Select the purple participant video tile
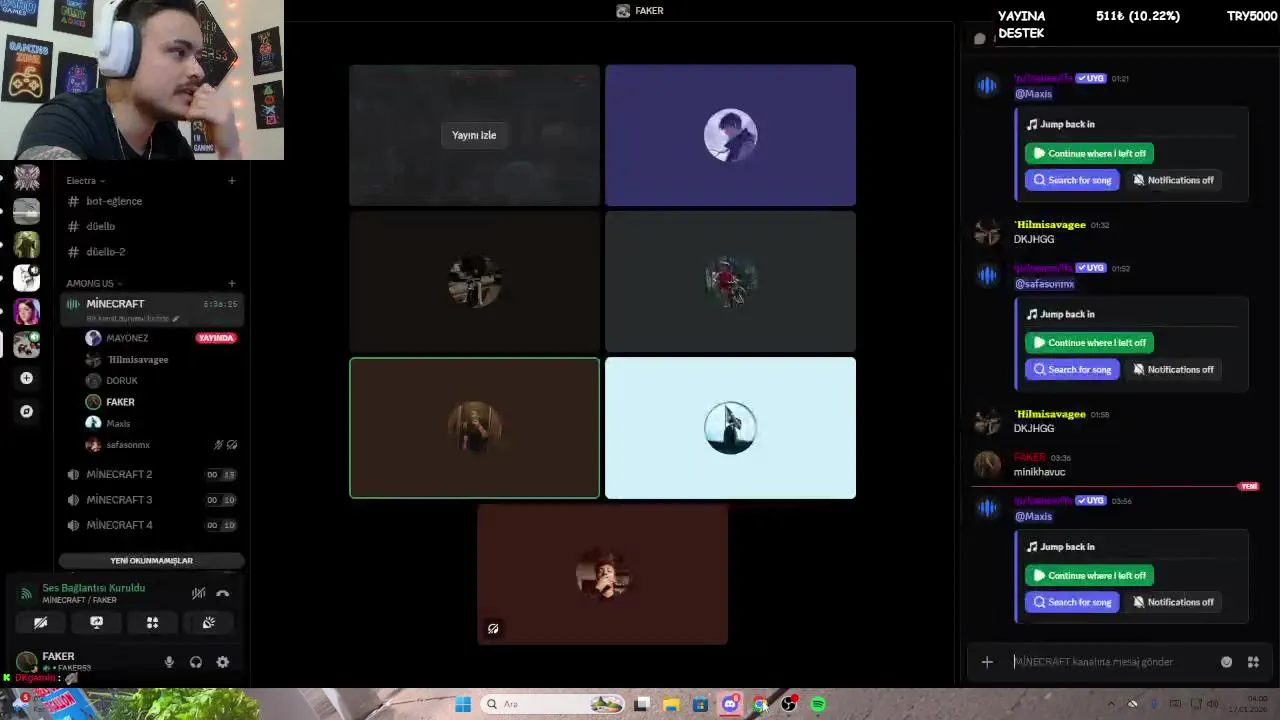Screen dimensions: 1280x720 pos(730,135)
